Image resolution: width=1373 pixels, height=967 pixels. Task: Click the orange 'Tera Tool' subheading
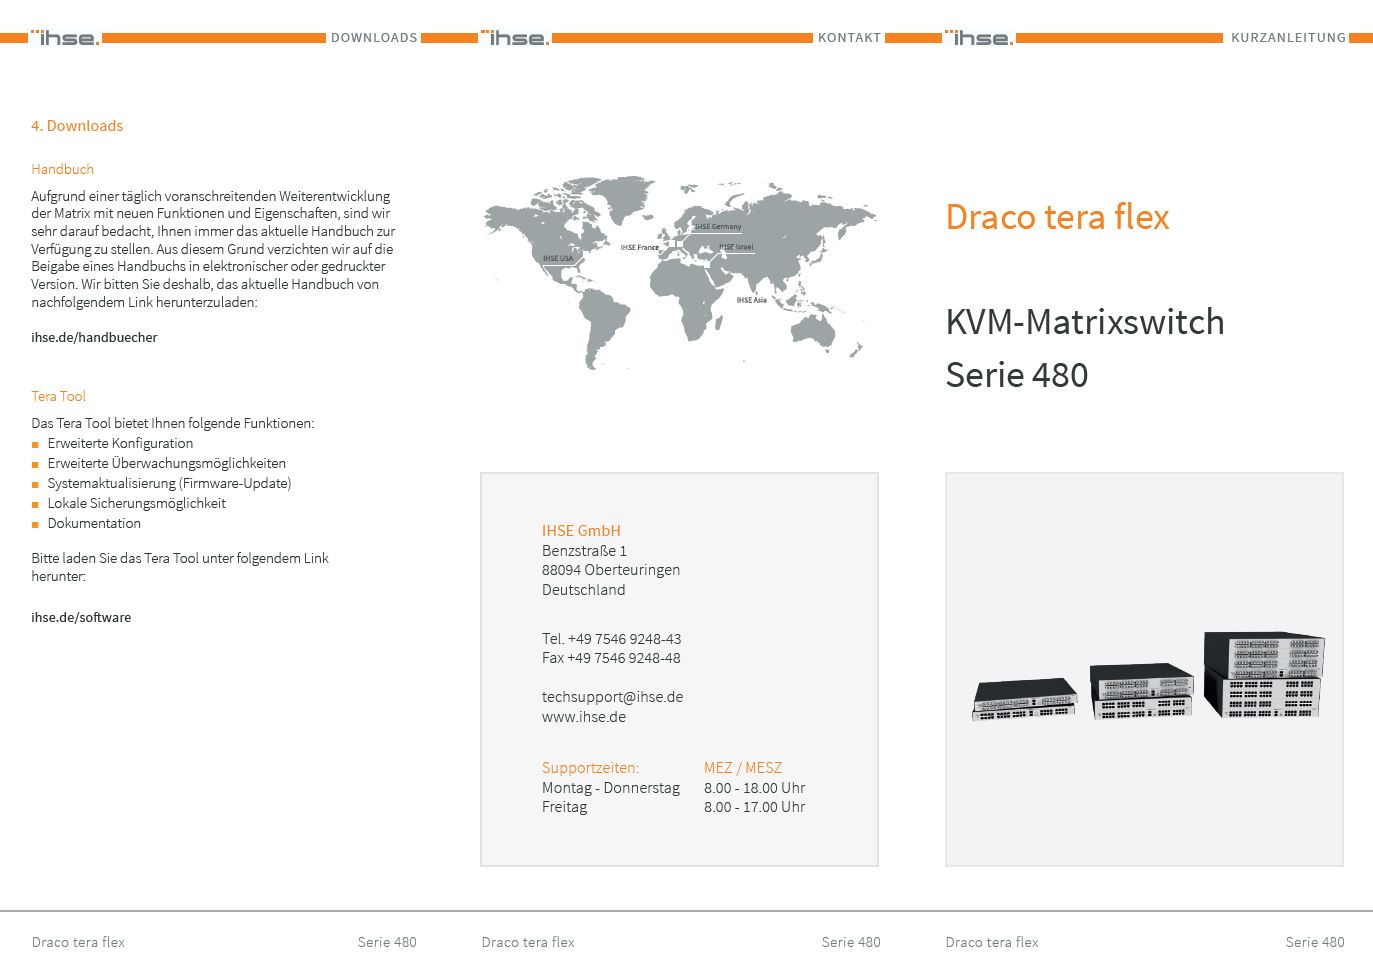(58, 396)
